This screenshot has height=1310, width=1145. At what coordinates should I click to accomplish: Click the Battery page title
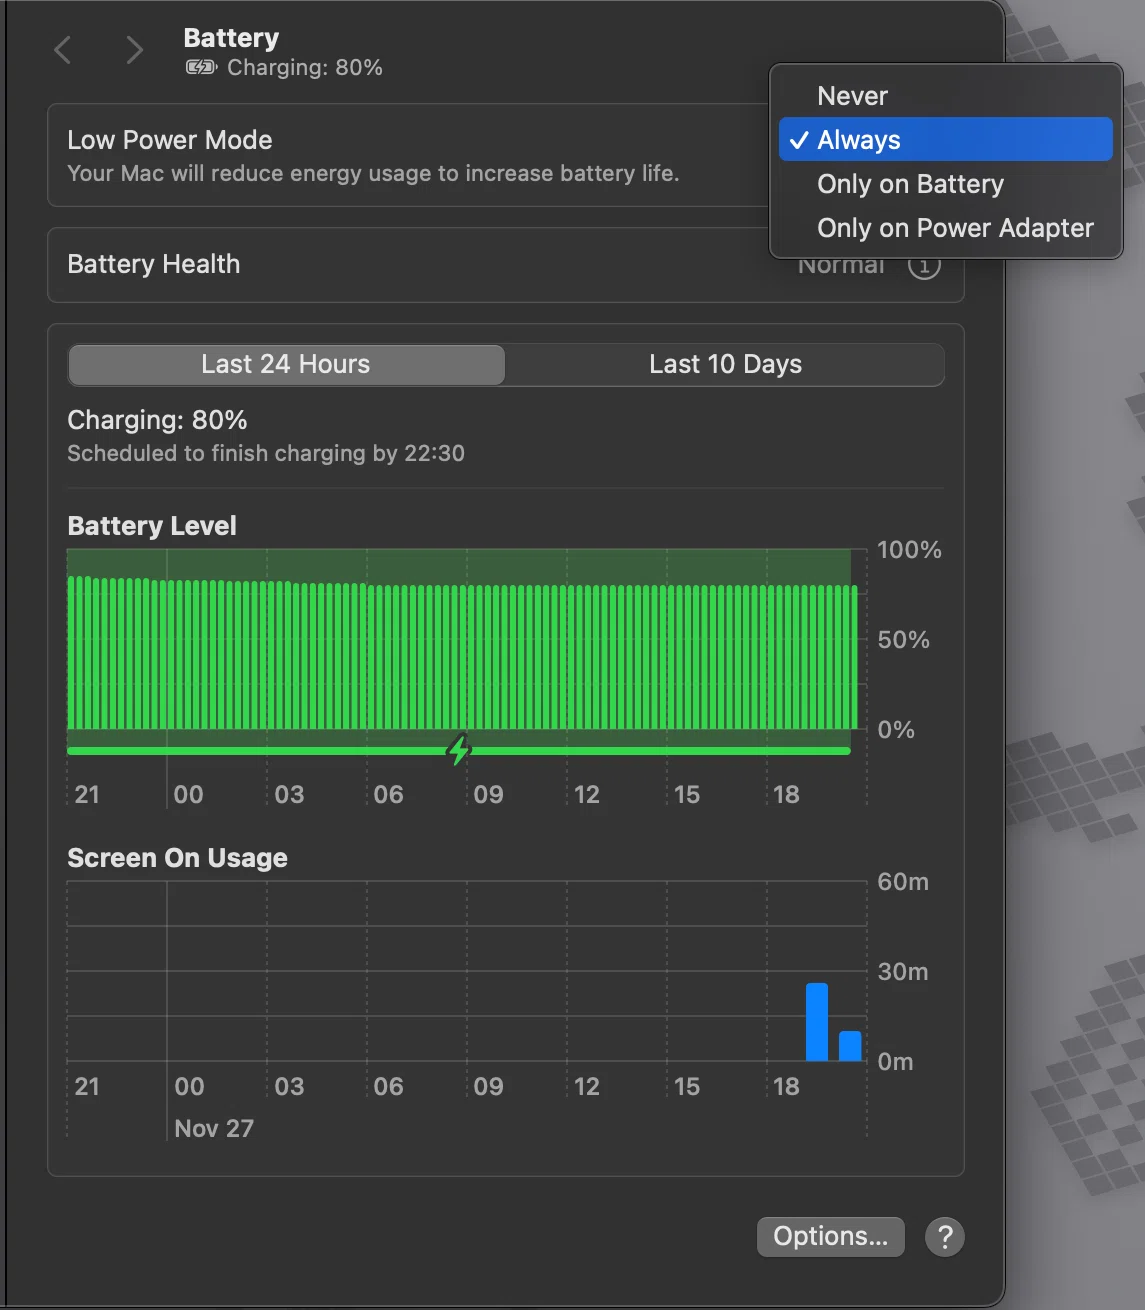[231, 38]
